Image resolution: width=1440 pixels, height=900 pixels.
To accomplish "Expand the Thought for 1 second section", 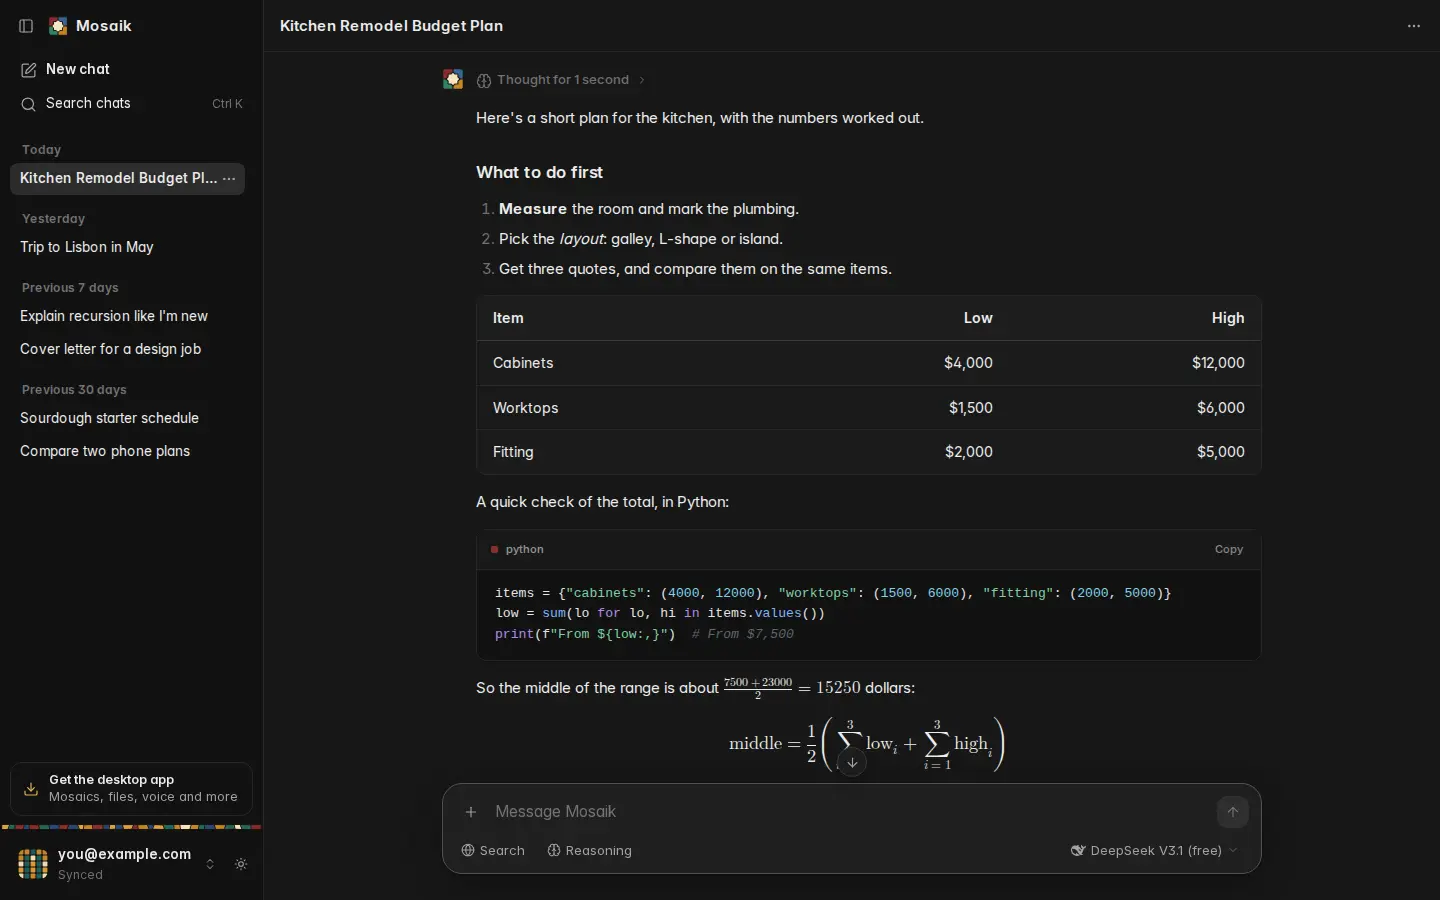I will 562,80.
